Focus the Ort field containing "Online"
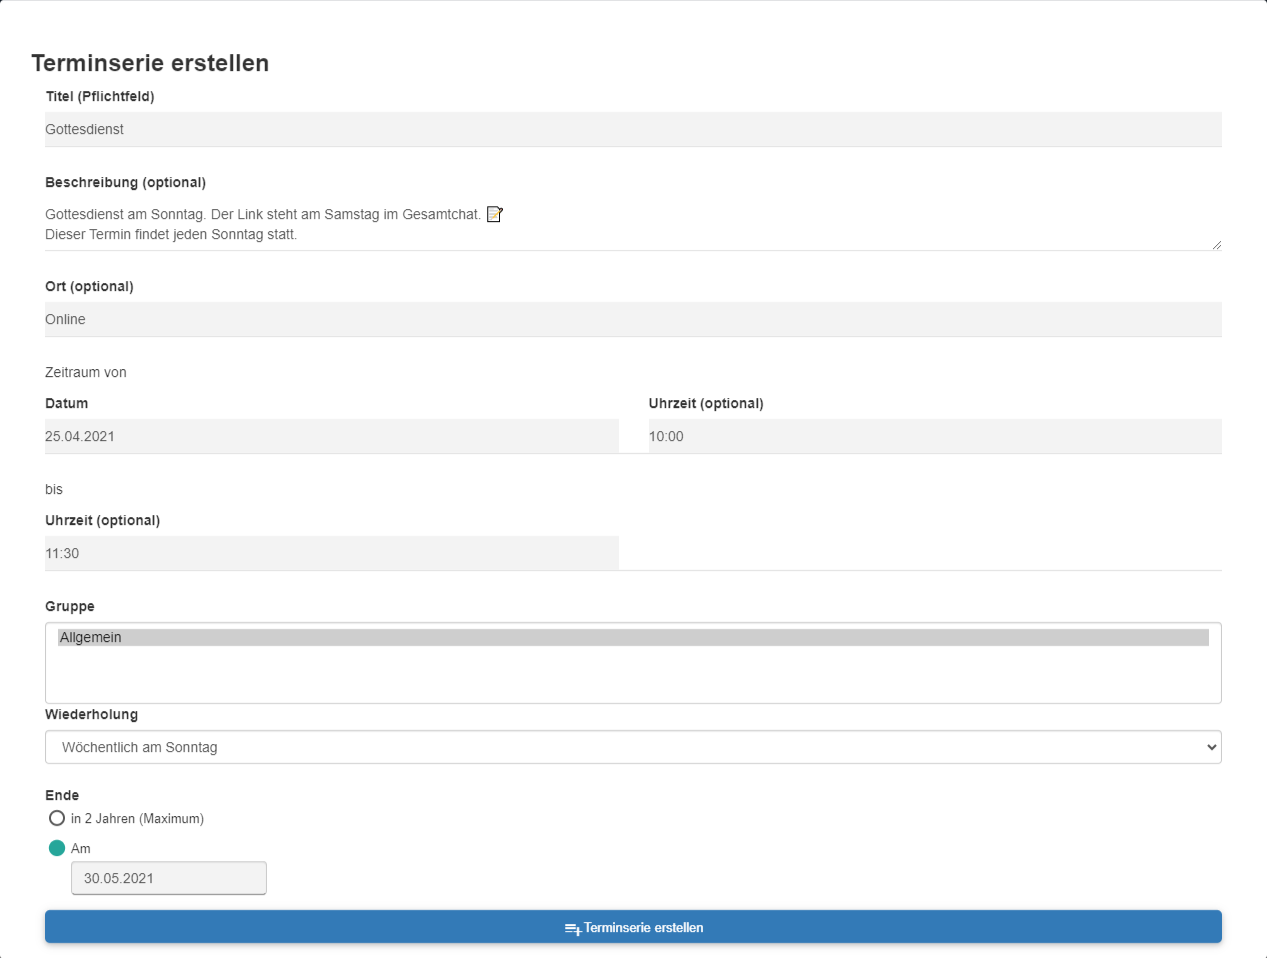 pyautogui.click(x=632, y=320)
